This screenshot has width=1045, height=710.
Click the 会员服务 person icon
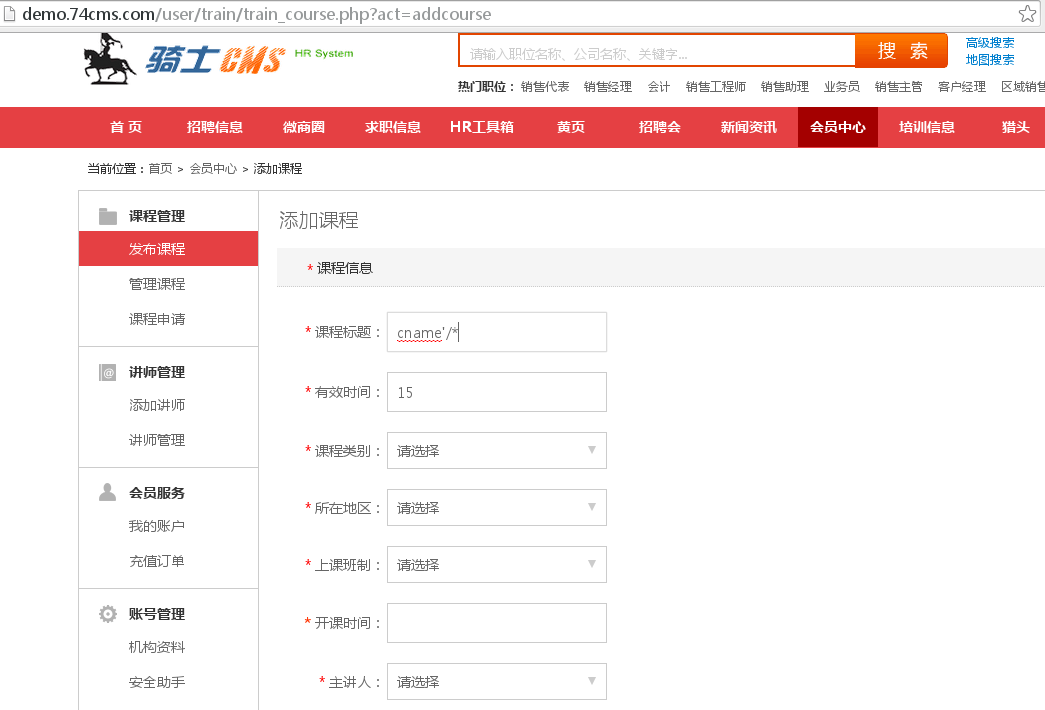[x=107, y=492]
